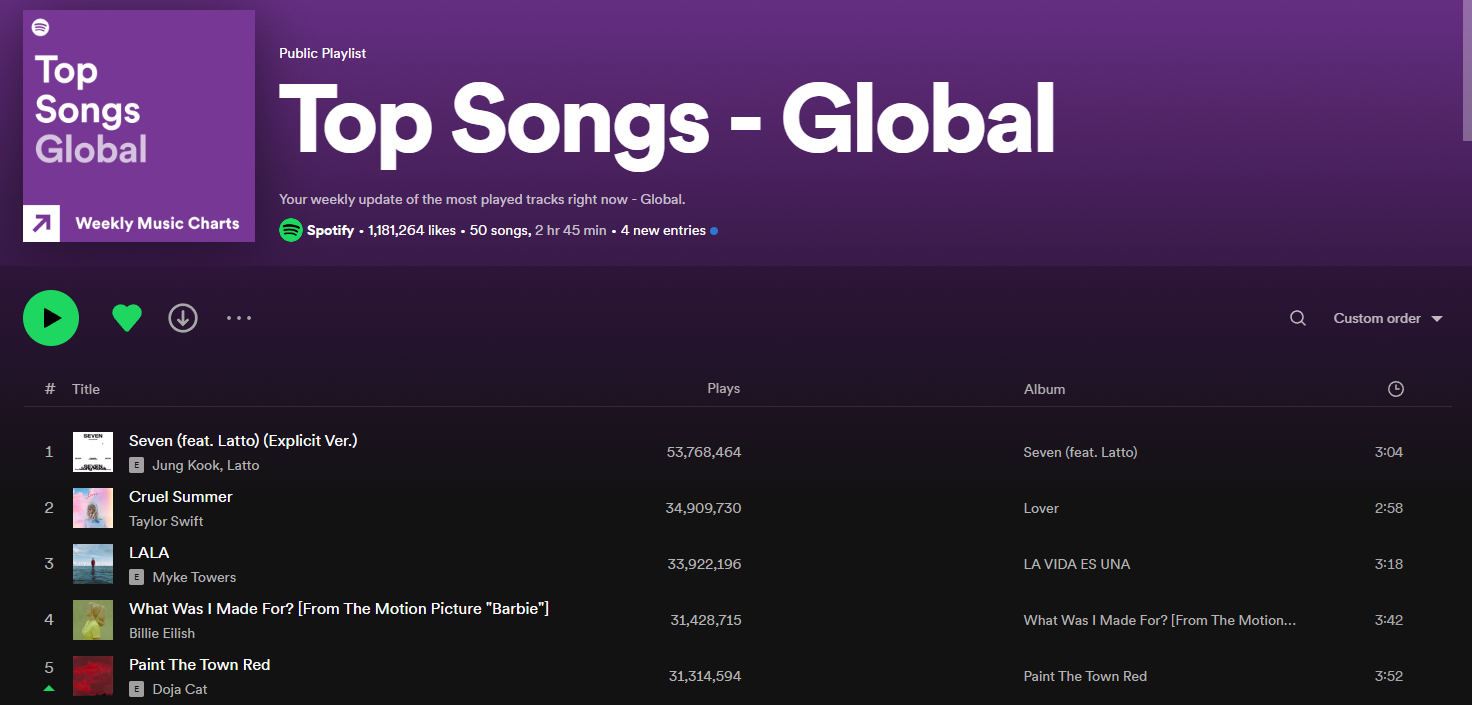The width and height of the screenshot is (1472, 705).
Task: Open artist Myke Towers link
Action: coord(194,577)
